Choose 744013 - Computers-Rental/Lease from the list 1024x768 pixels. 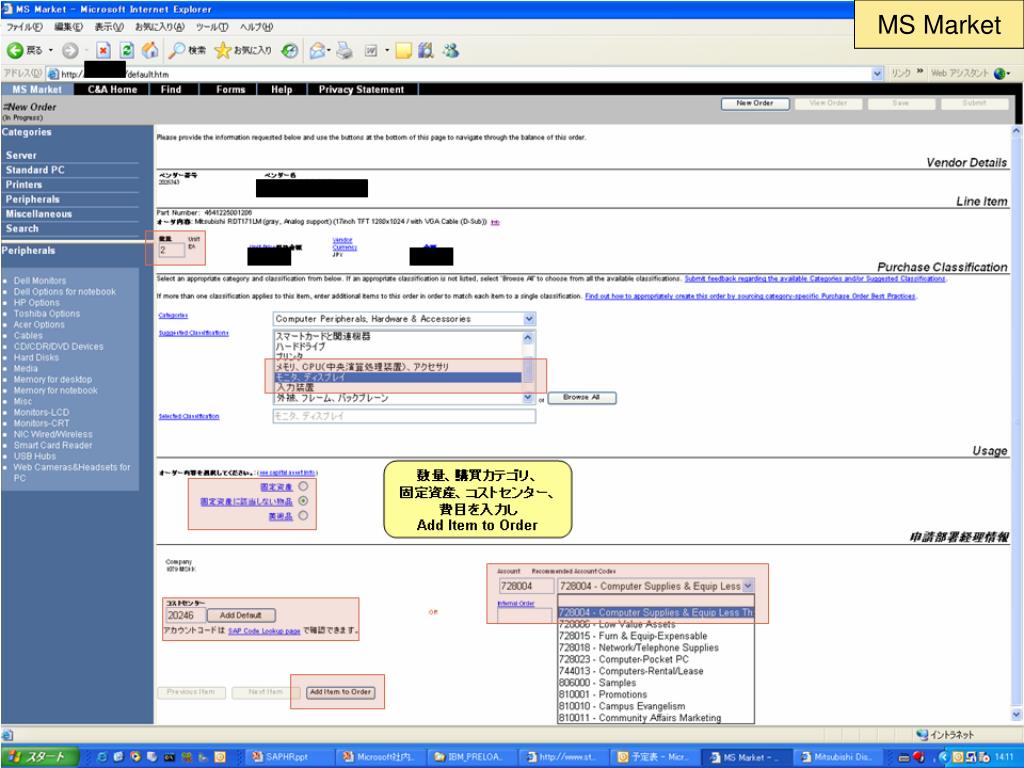[631, 671]
